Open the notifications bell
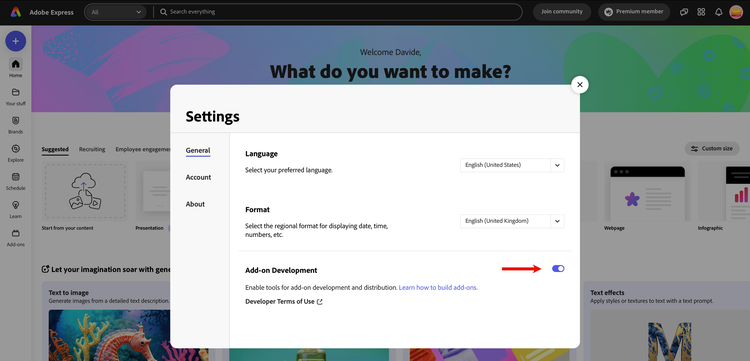Viewport: 750px width, 361px height. (x=718, y=12)
